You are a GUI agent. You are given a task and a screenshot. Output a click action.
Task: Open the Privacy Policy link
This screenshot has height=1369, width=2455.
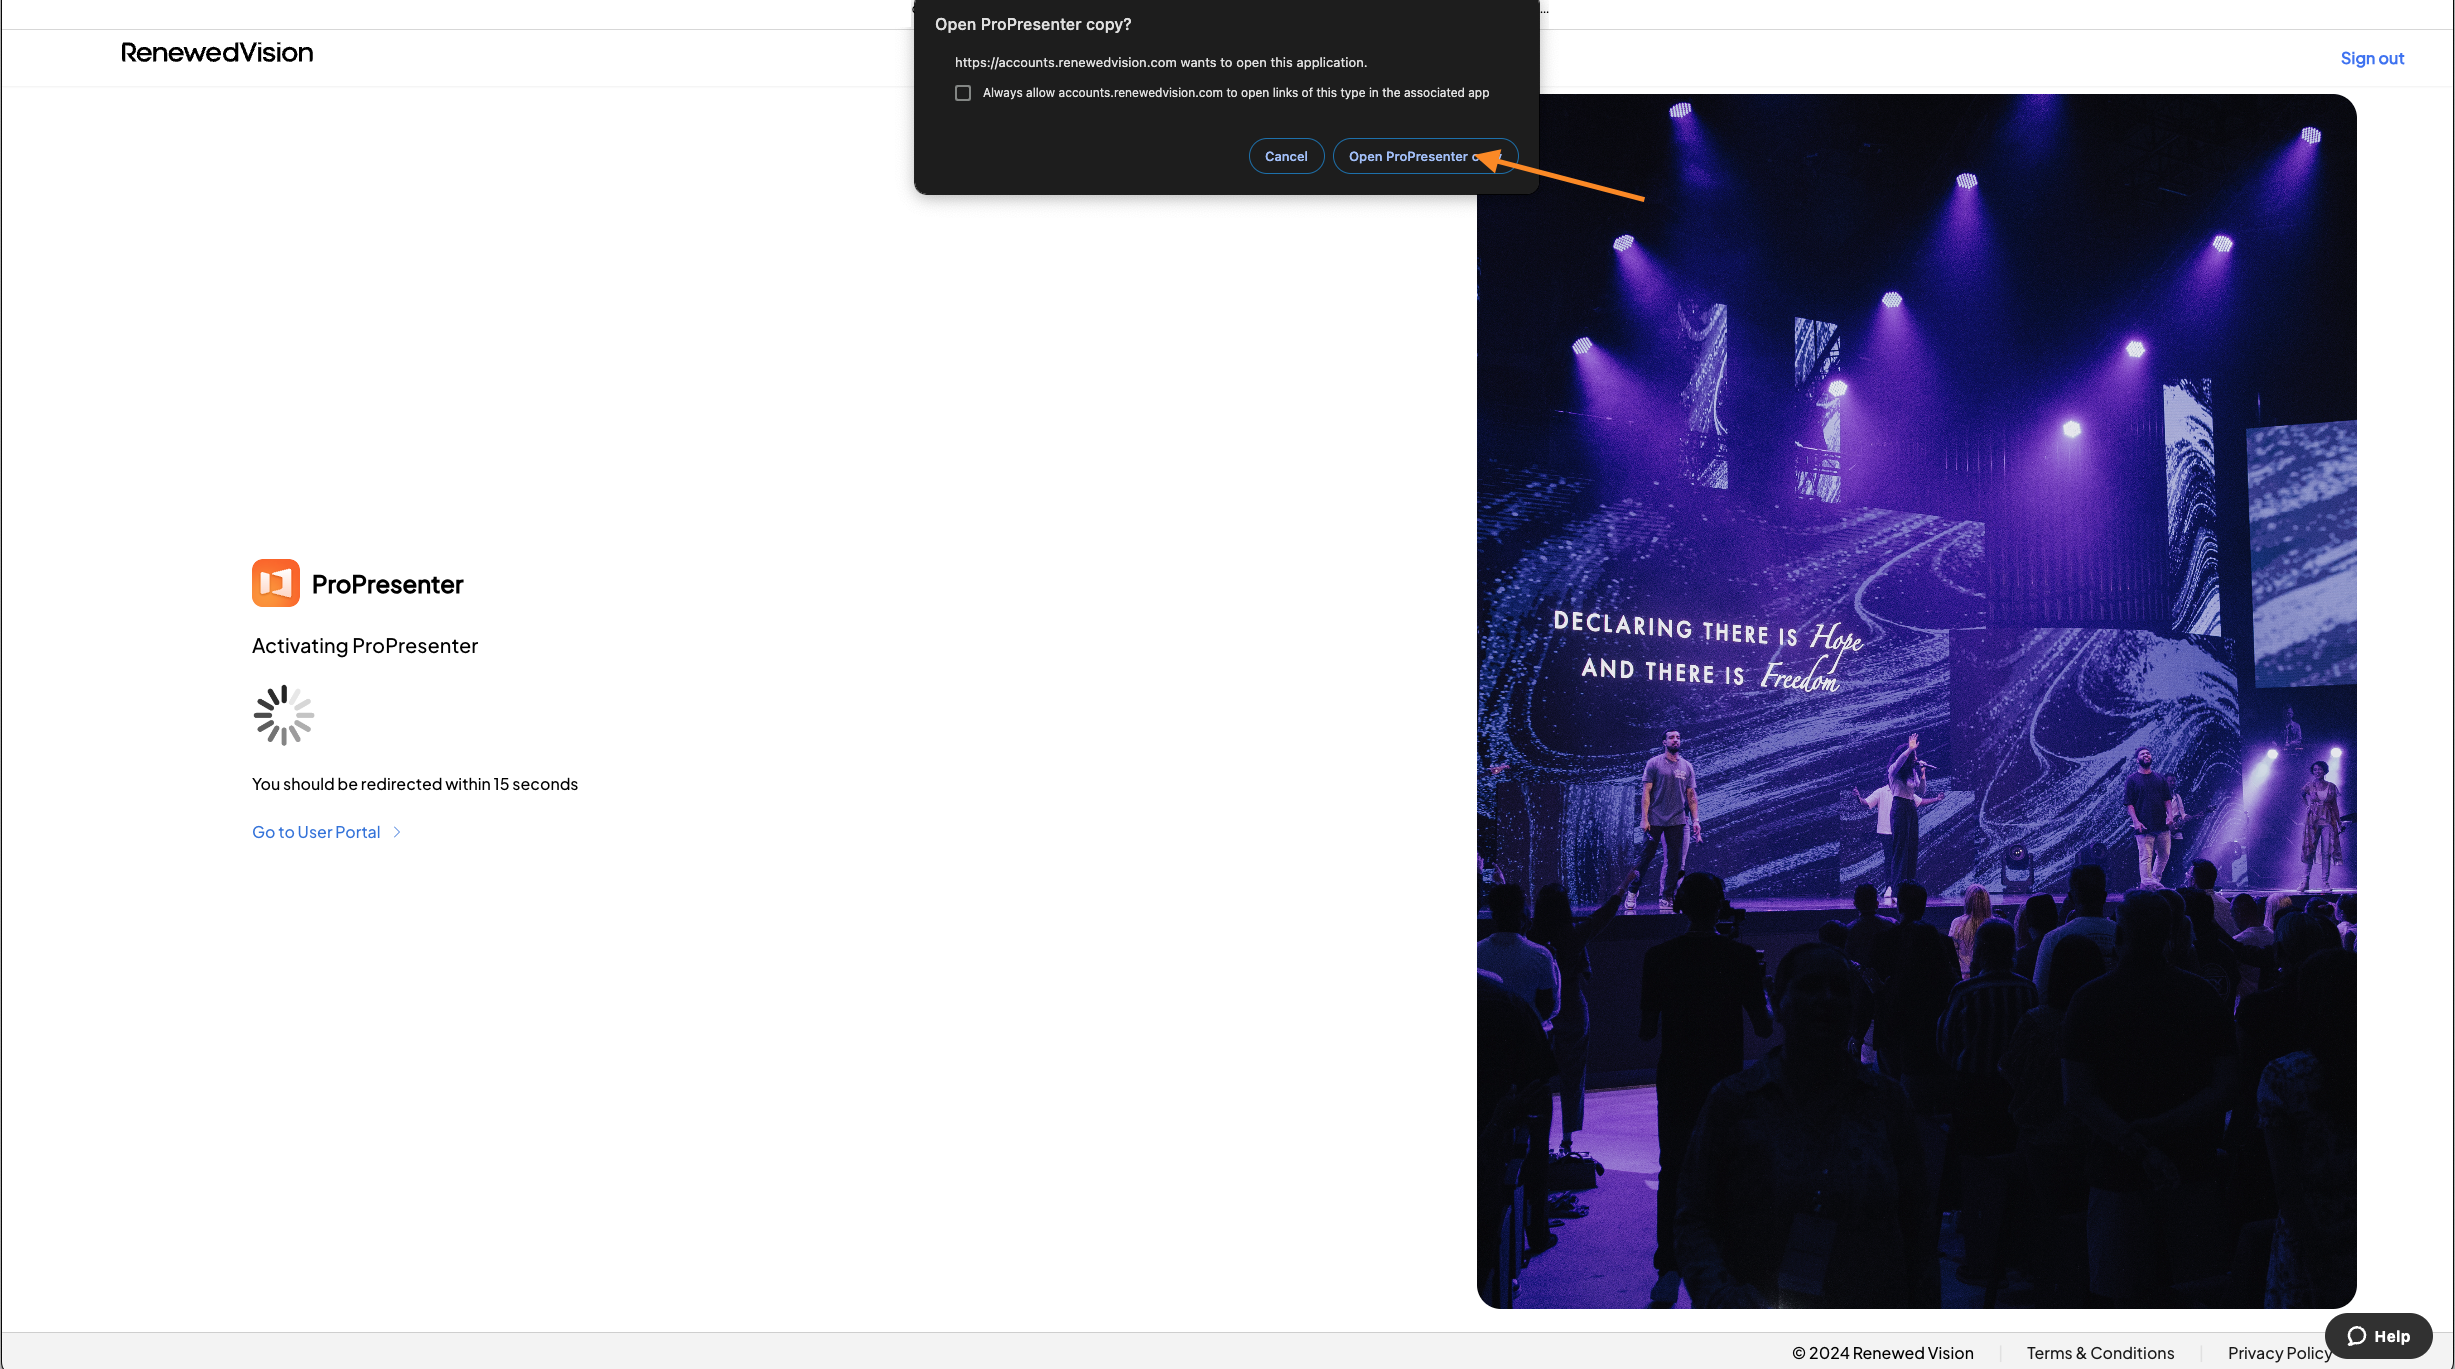2279,1353
